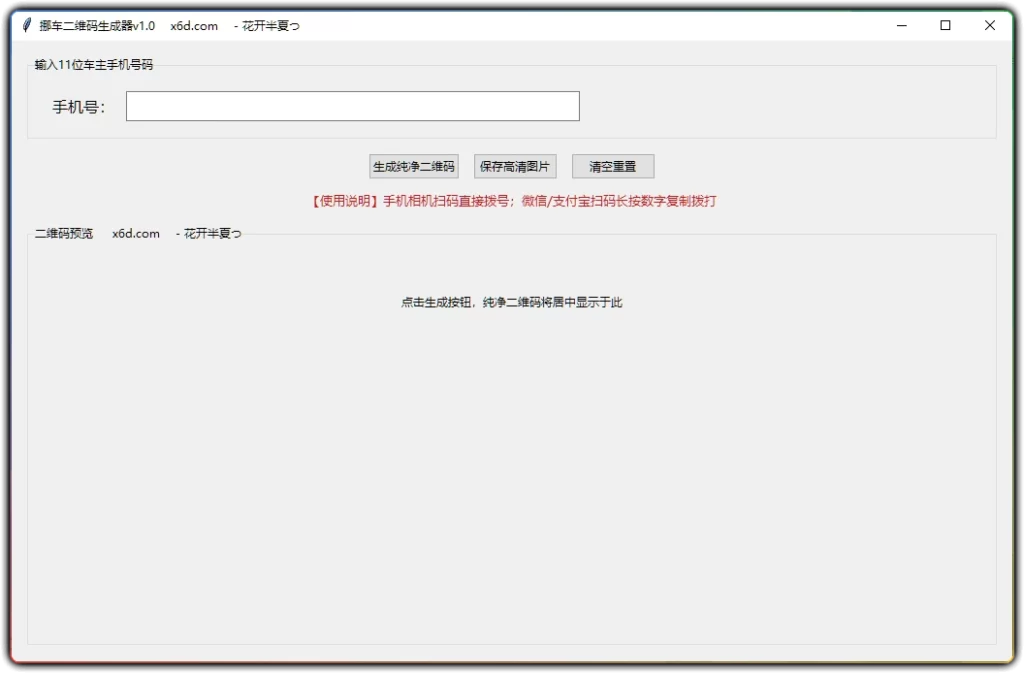
Task: Maximize the 挪车二维码生成器 window
Action: [945, 25]
